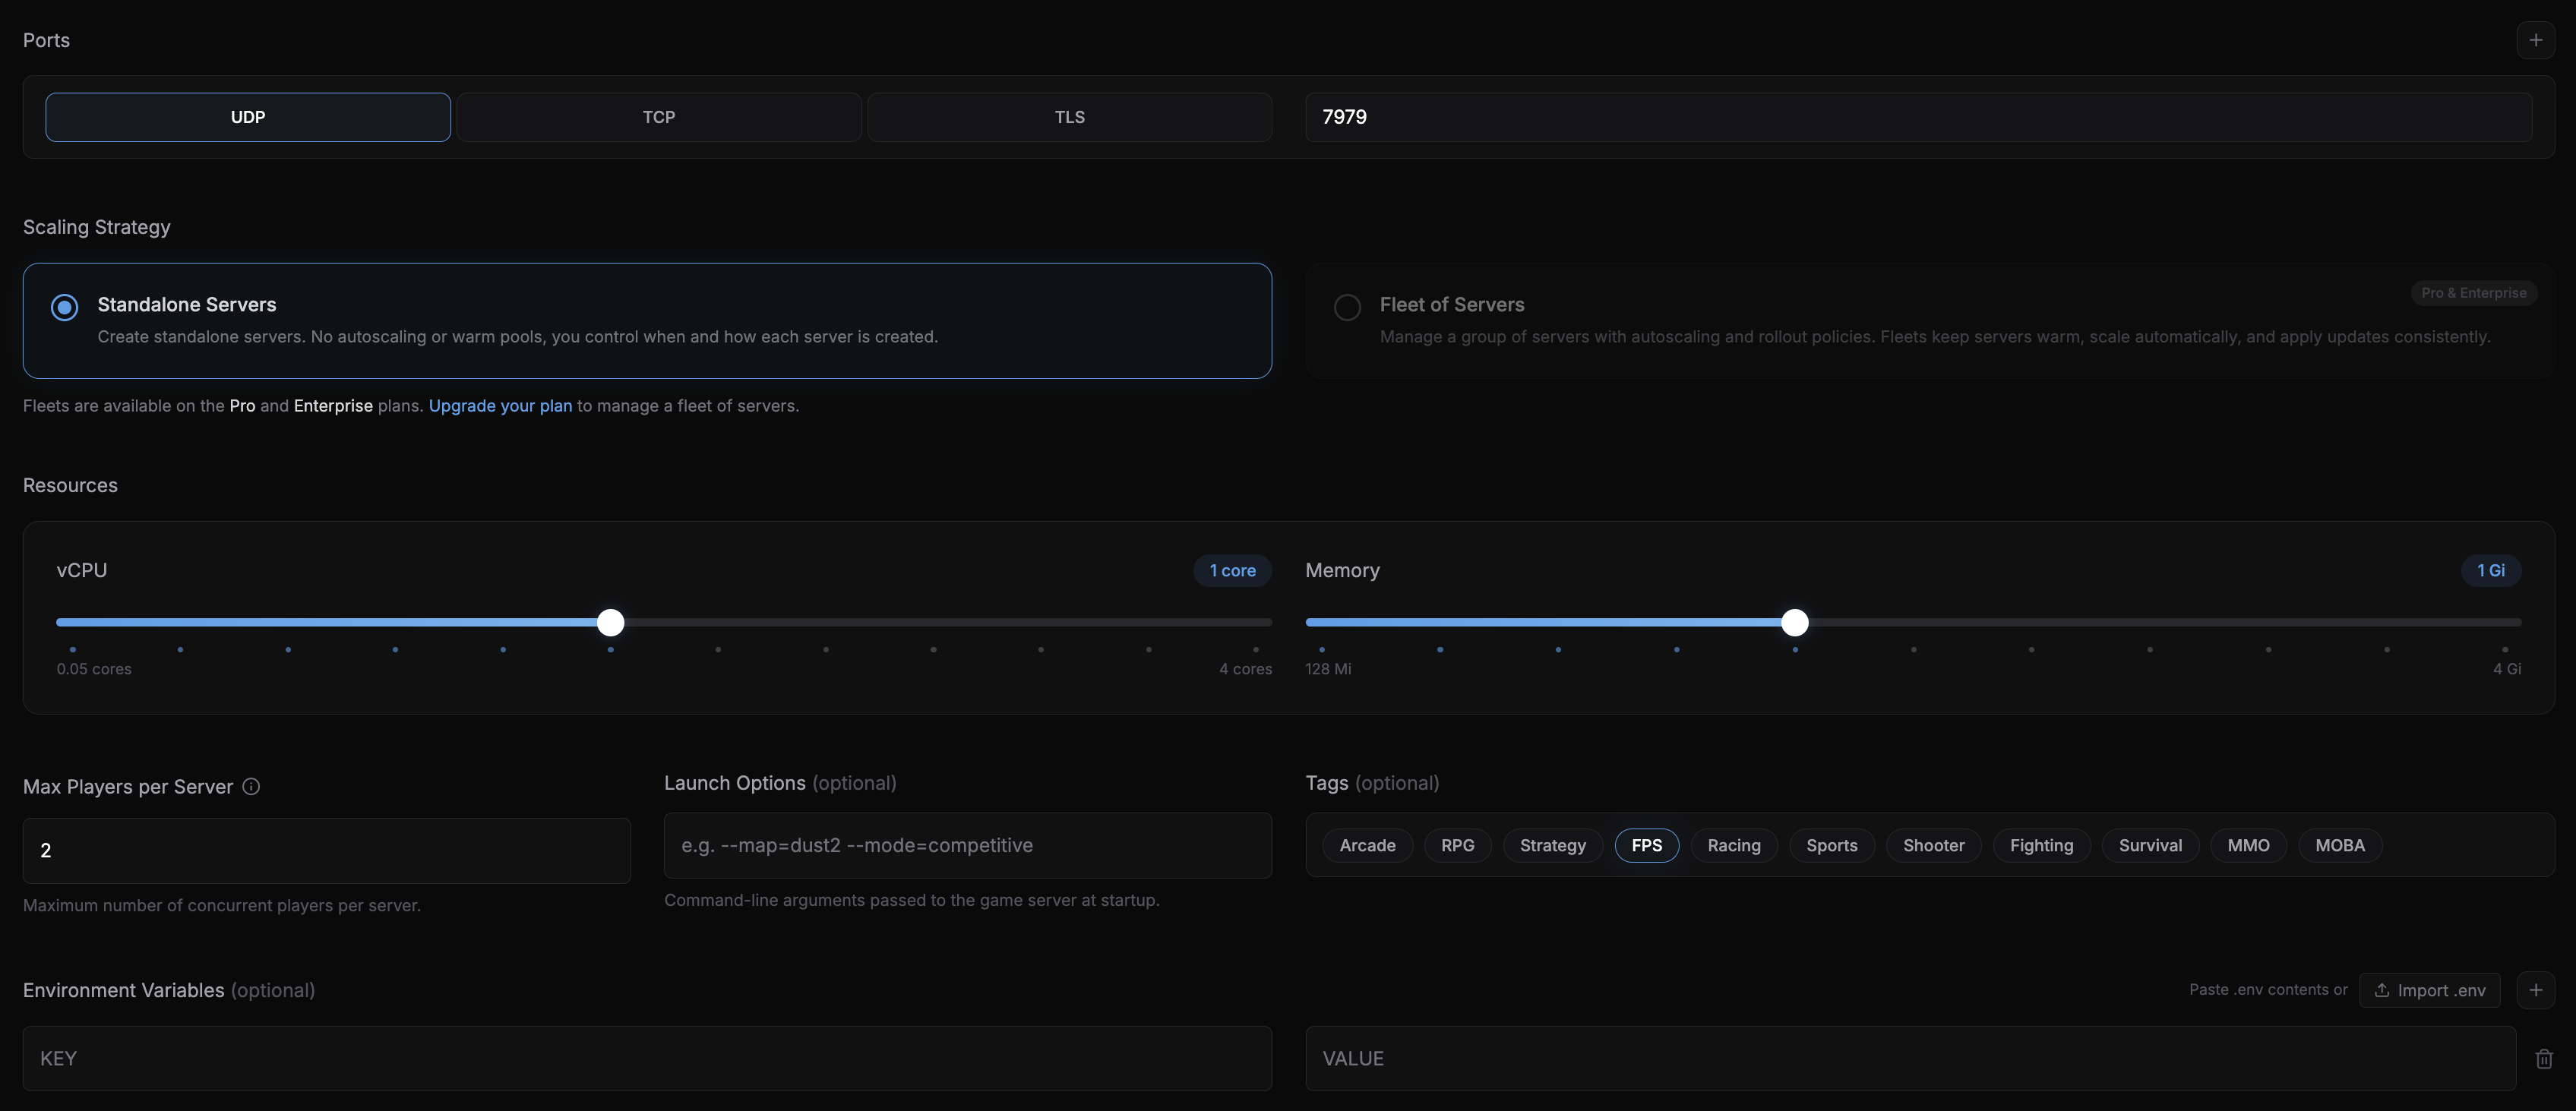
Task: Click the Pro & Enterprise badge
Action: coord(2473,293)
